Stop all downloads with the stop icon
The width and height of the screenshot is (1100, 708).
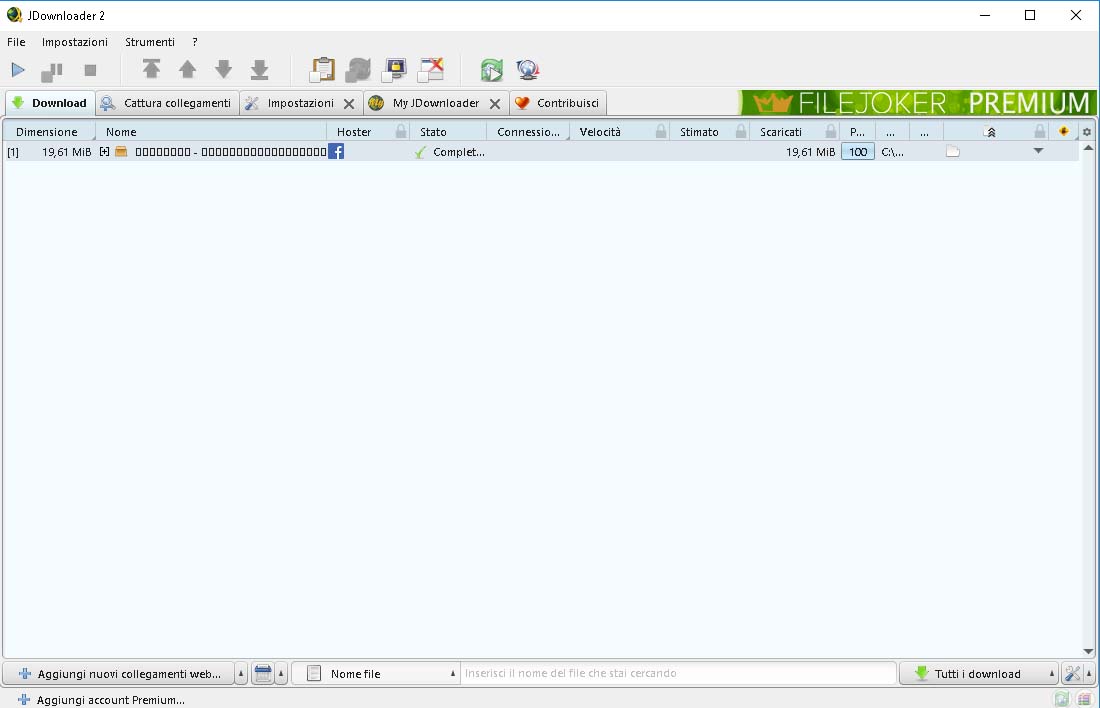coord(90,70)
